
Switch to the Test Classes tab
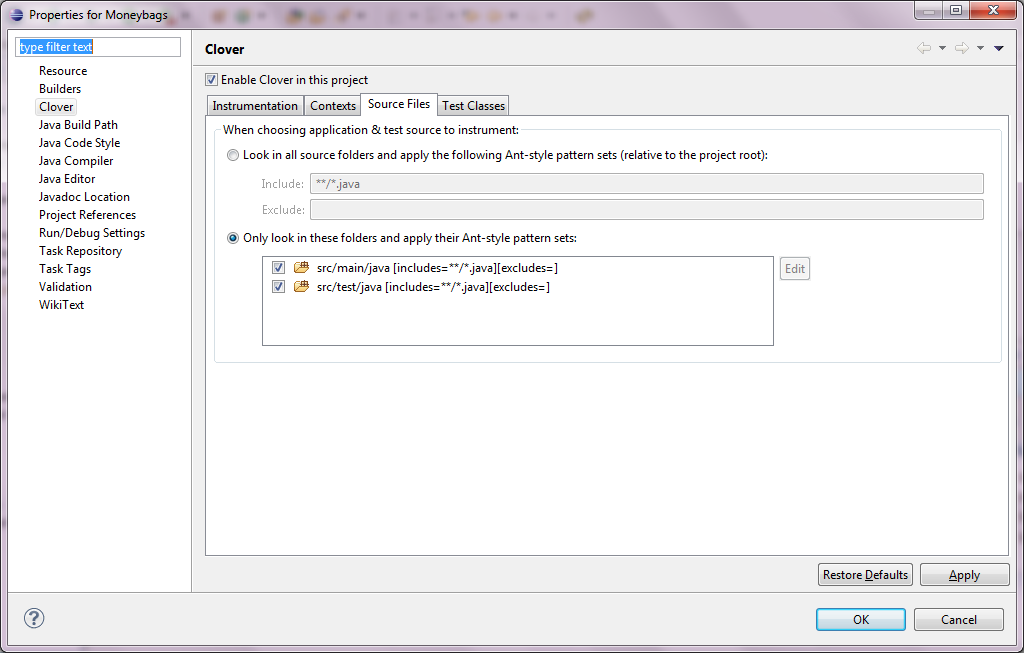[474, 106]
